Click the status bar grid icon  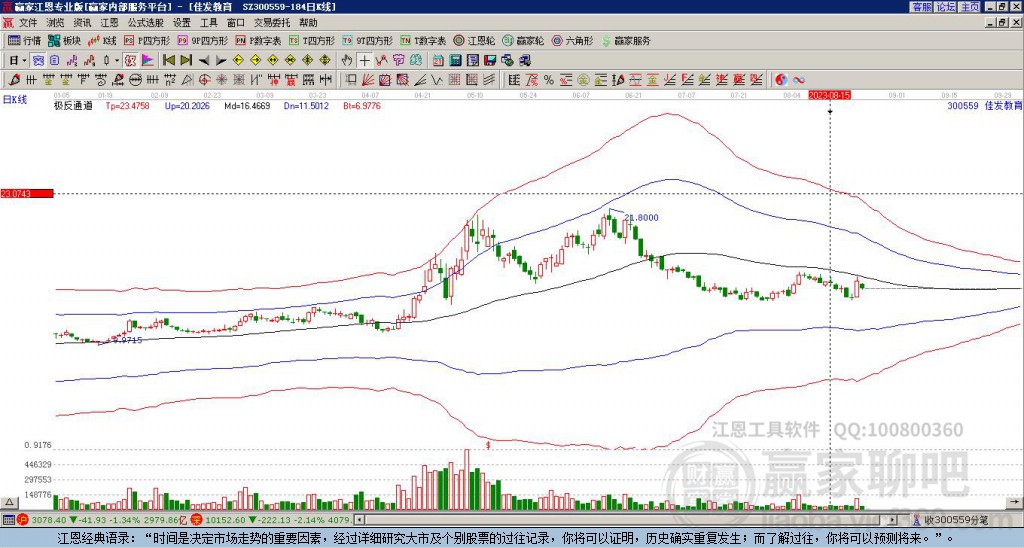(8, 520)
